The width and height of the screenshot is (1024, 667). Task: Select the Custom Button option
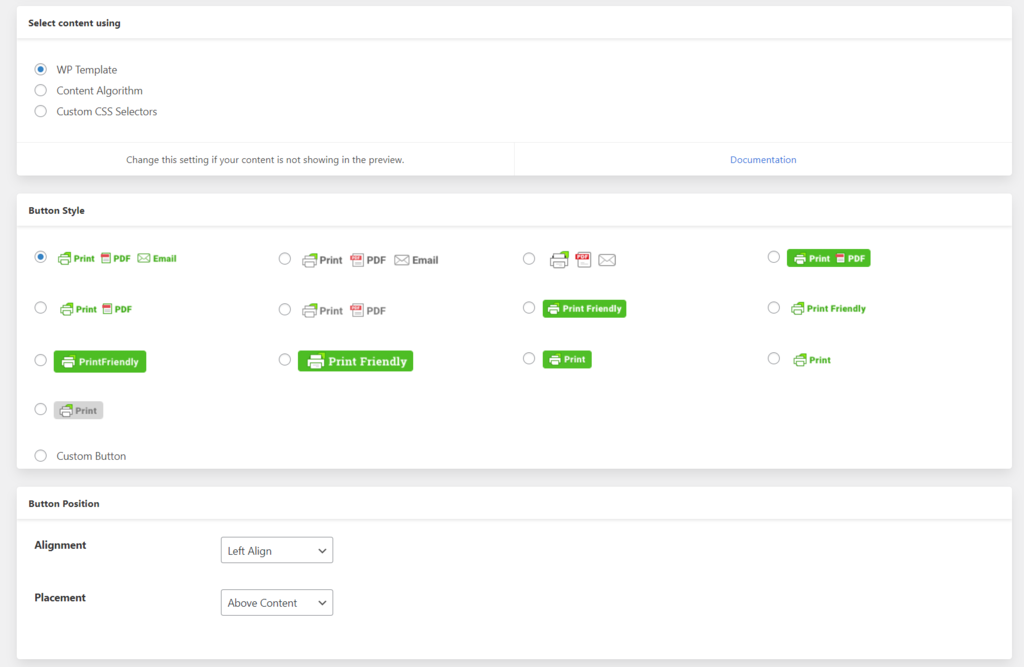pos(40,455)
